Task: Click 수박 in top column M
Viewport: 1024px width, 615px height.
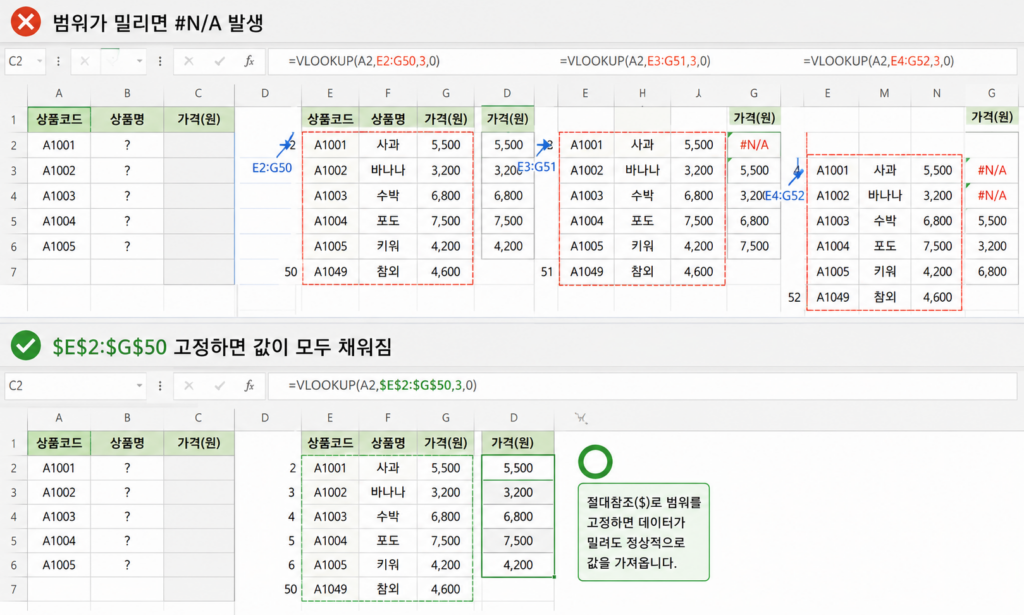Action: pos(884,221)
